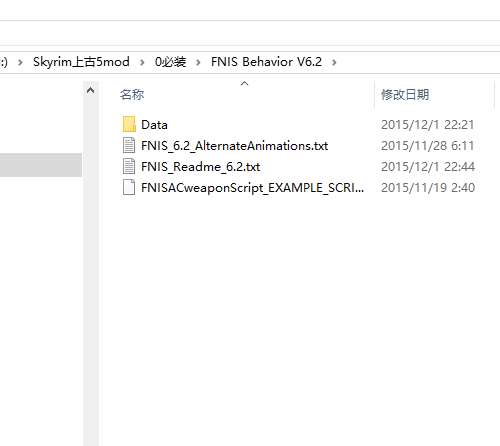500x446 pixels.
Task: Select the file FNIS_Readme_6.2.txt by name
Action: point(200,167)
